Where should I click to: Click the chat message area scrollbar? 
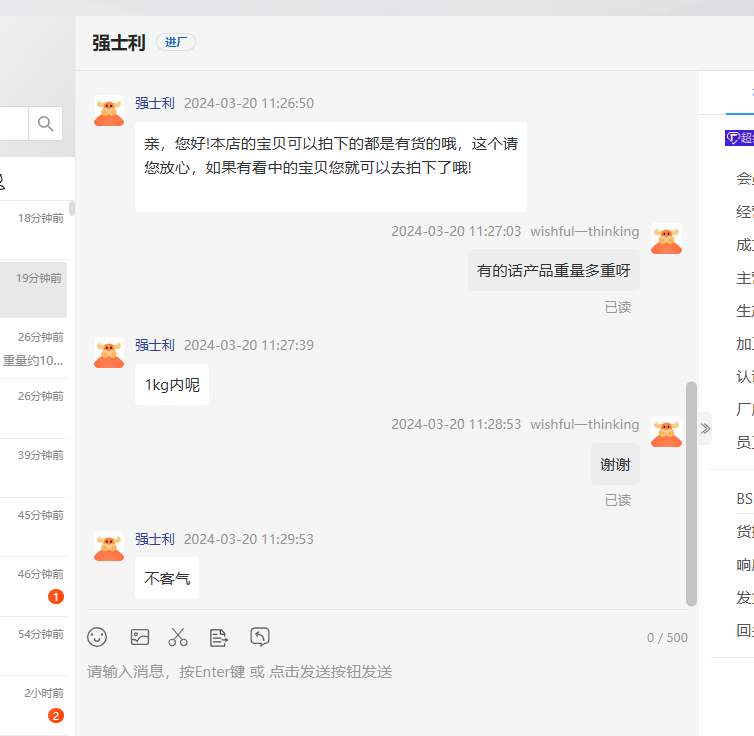click(691, 492)
